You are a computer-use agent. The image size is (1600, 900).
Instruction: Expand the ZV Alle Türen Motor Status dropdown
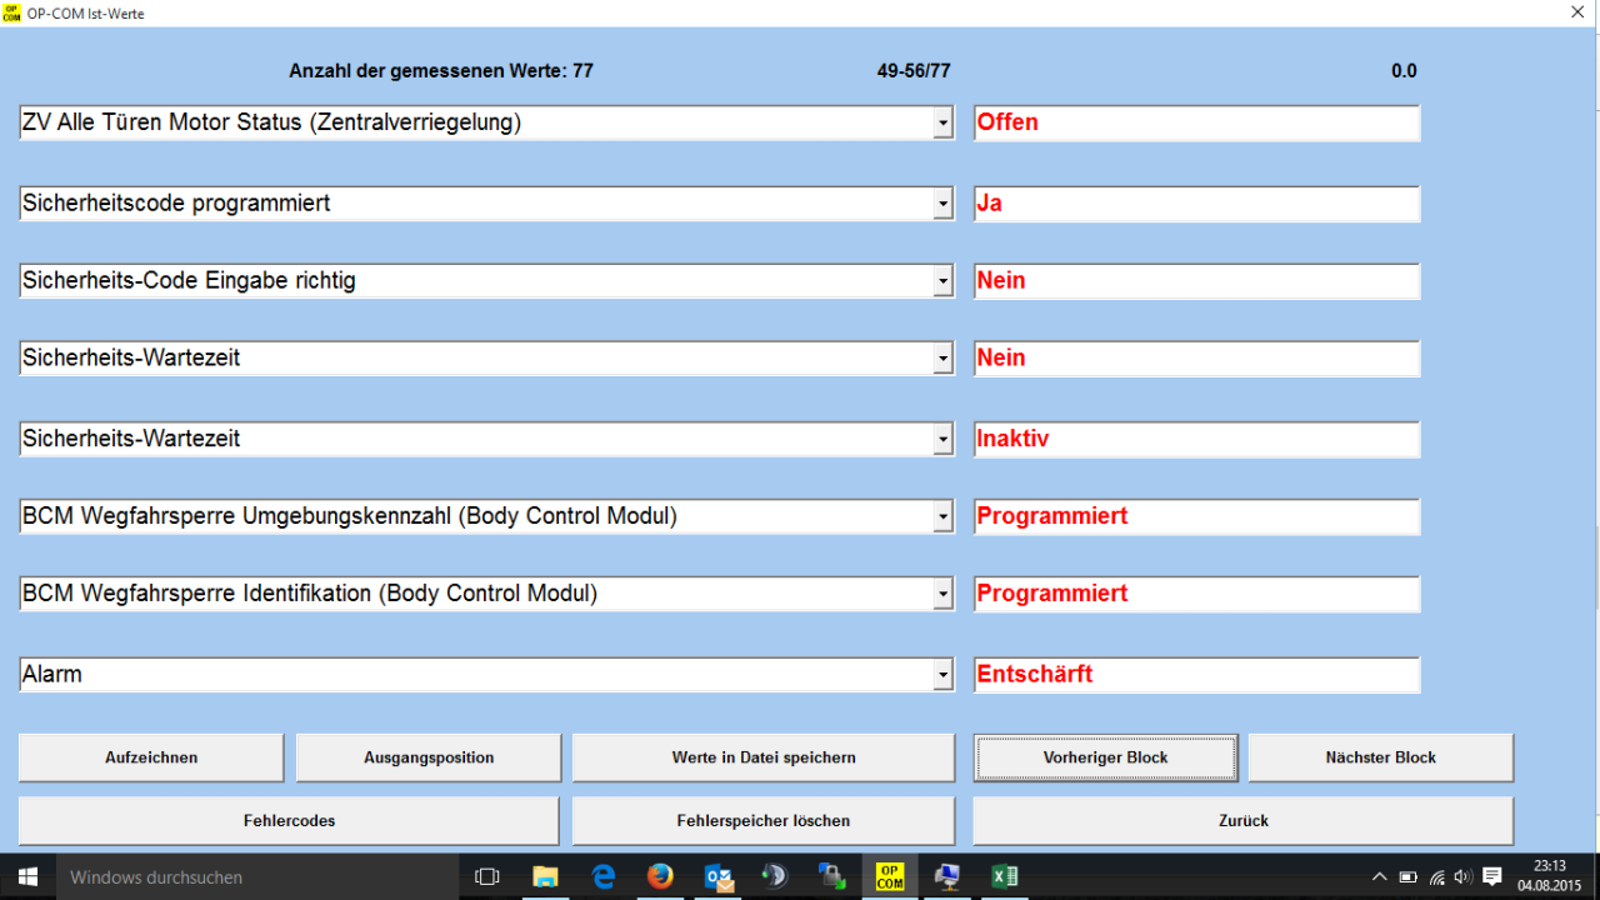(x=942, y=123)
